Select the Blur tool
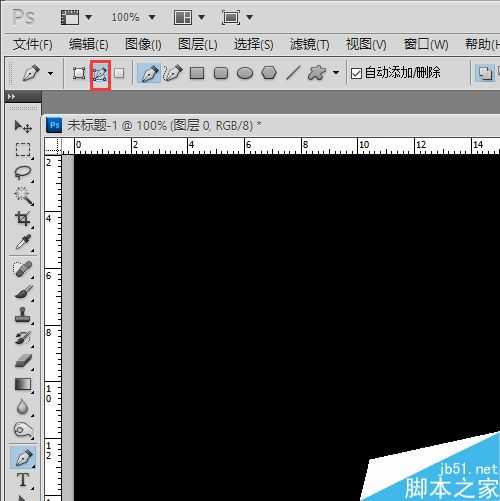The image size is (500, 501). pyautogui.click(x=23, y=407)
